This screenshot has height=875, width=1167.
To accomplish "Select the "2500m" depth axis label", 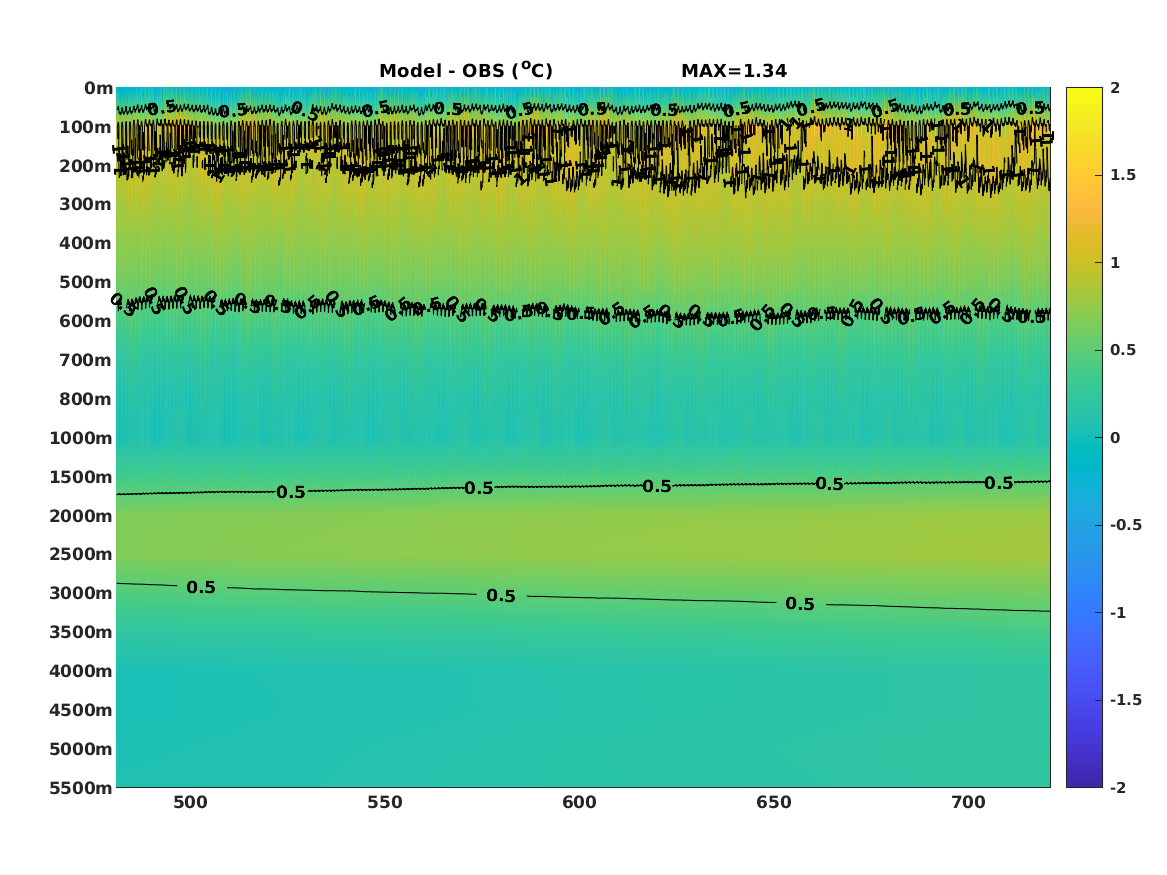I will pyautogui.click(x=81, y=554).
